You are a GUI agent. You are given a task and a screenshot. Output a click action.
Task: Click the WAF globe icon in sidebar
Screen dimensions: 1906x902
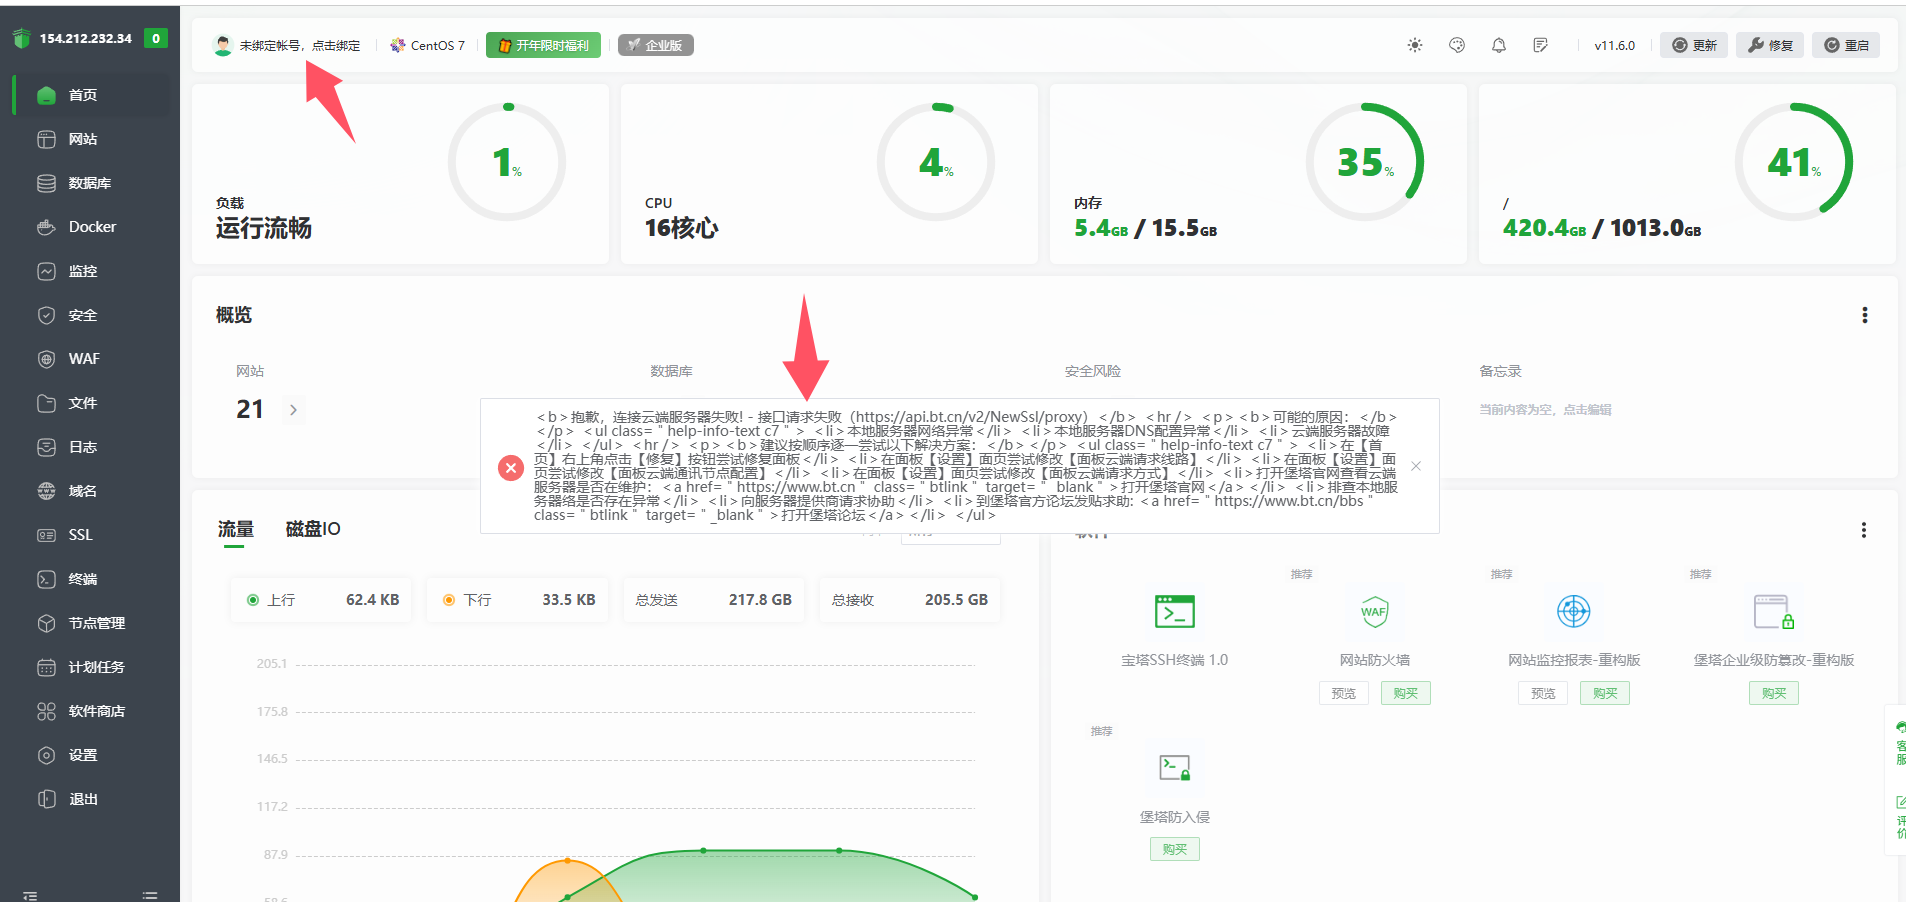(x=46, y=359)
